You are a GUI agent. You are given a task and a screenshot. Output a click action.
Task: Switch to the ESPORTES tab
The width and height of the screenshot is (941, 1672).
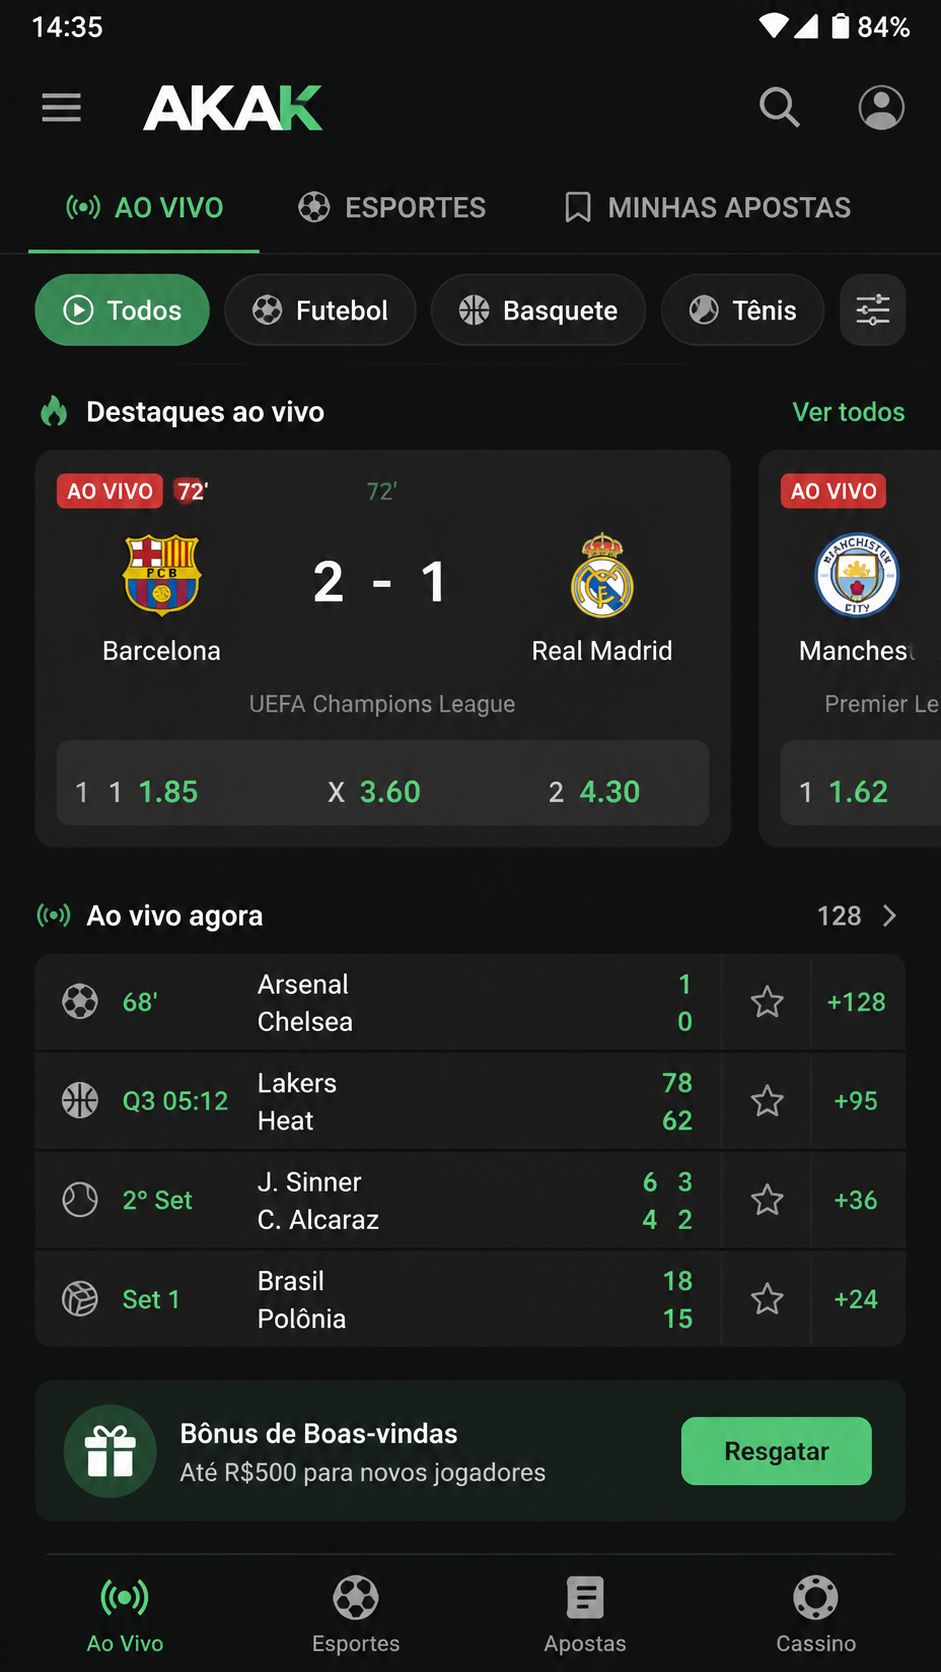tap(392, 208)
